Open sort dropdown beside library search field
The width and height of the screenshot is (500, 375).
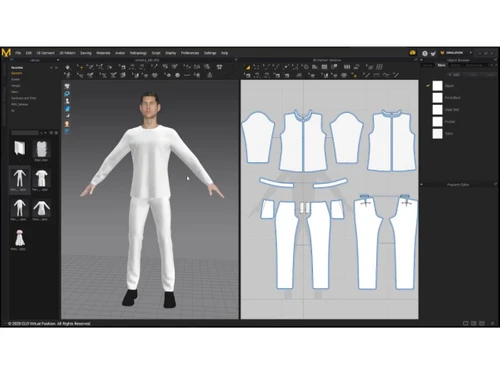[x=45, y=133]
